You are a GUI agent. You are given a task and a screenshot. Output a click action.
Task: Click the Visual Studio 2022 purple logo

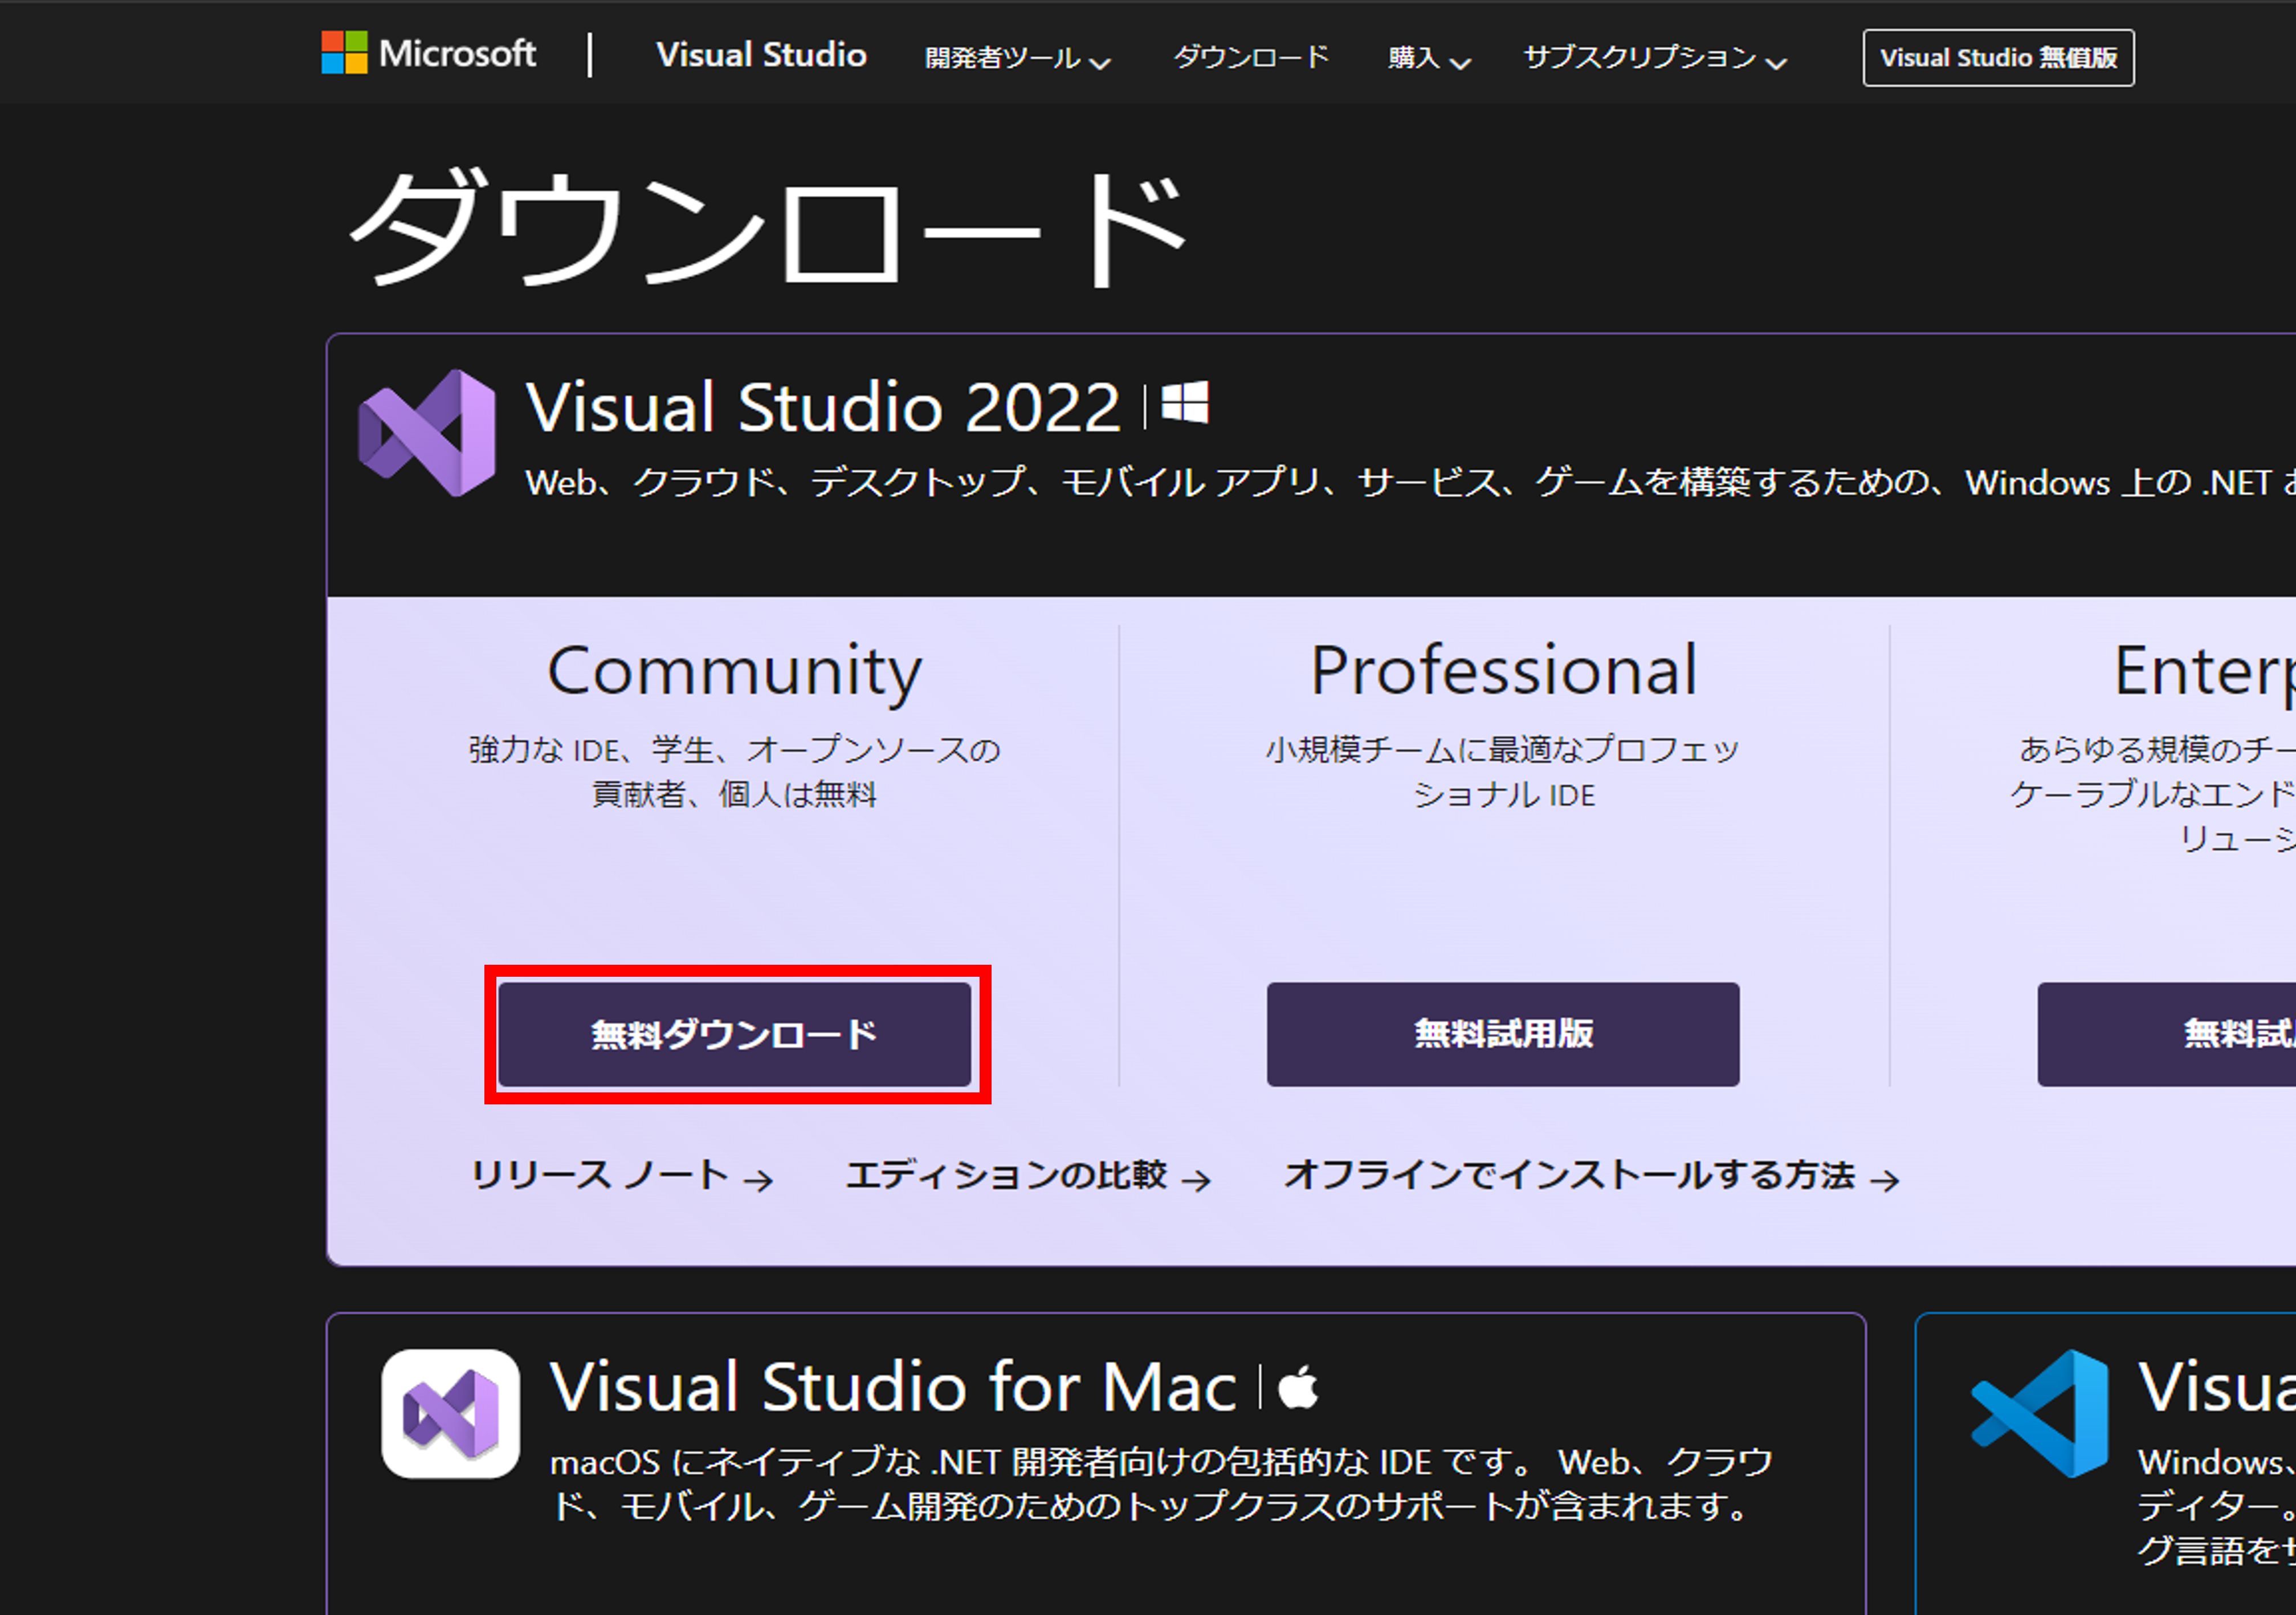pos(427,433)
